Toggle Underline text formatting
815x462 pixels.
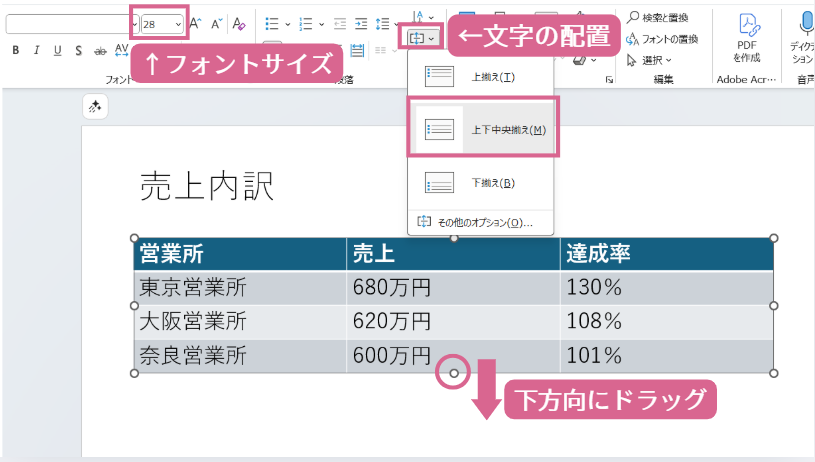(56, 51)
